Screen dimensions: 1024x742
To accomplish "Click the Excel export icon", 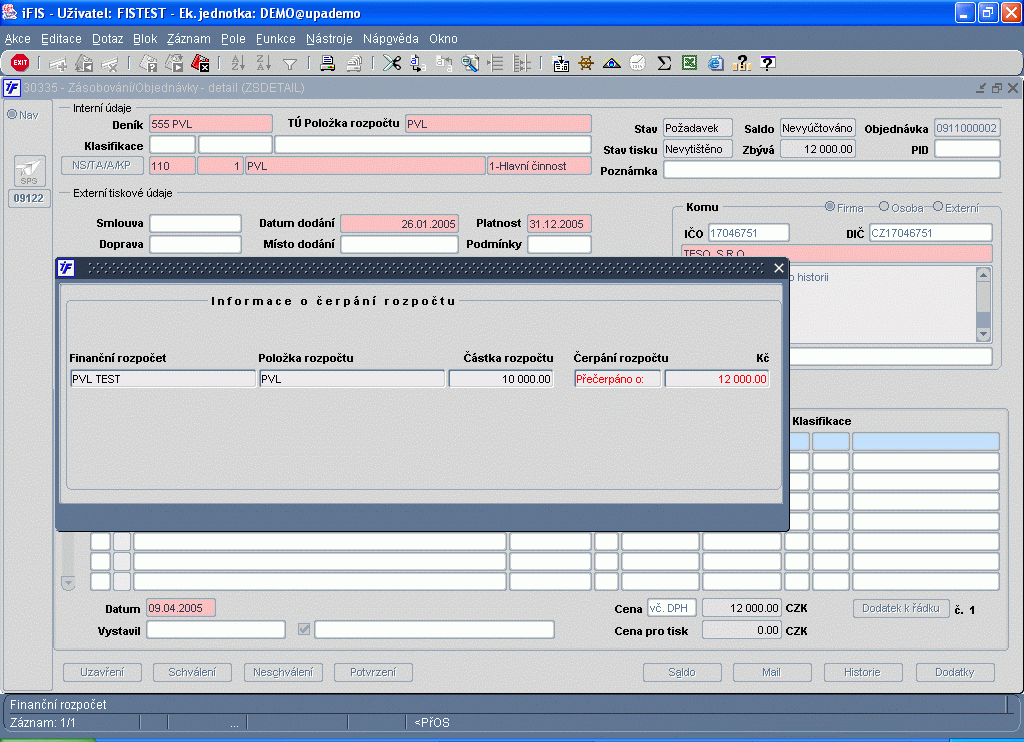I will [x=690, y=63].
